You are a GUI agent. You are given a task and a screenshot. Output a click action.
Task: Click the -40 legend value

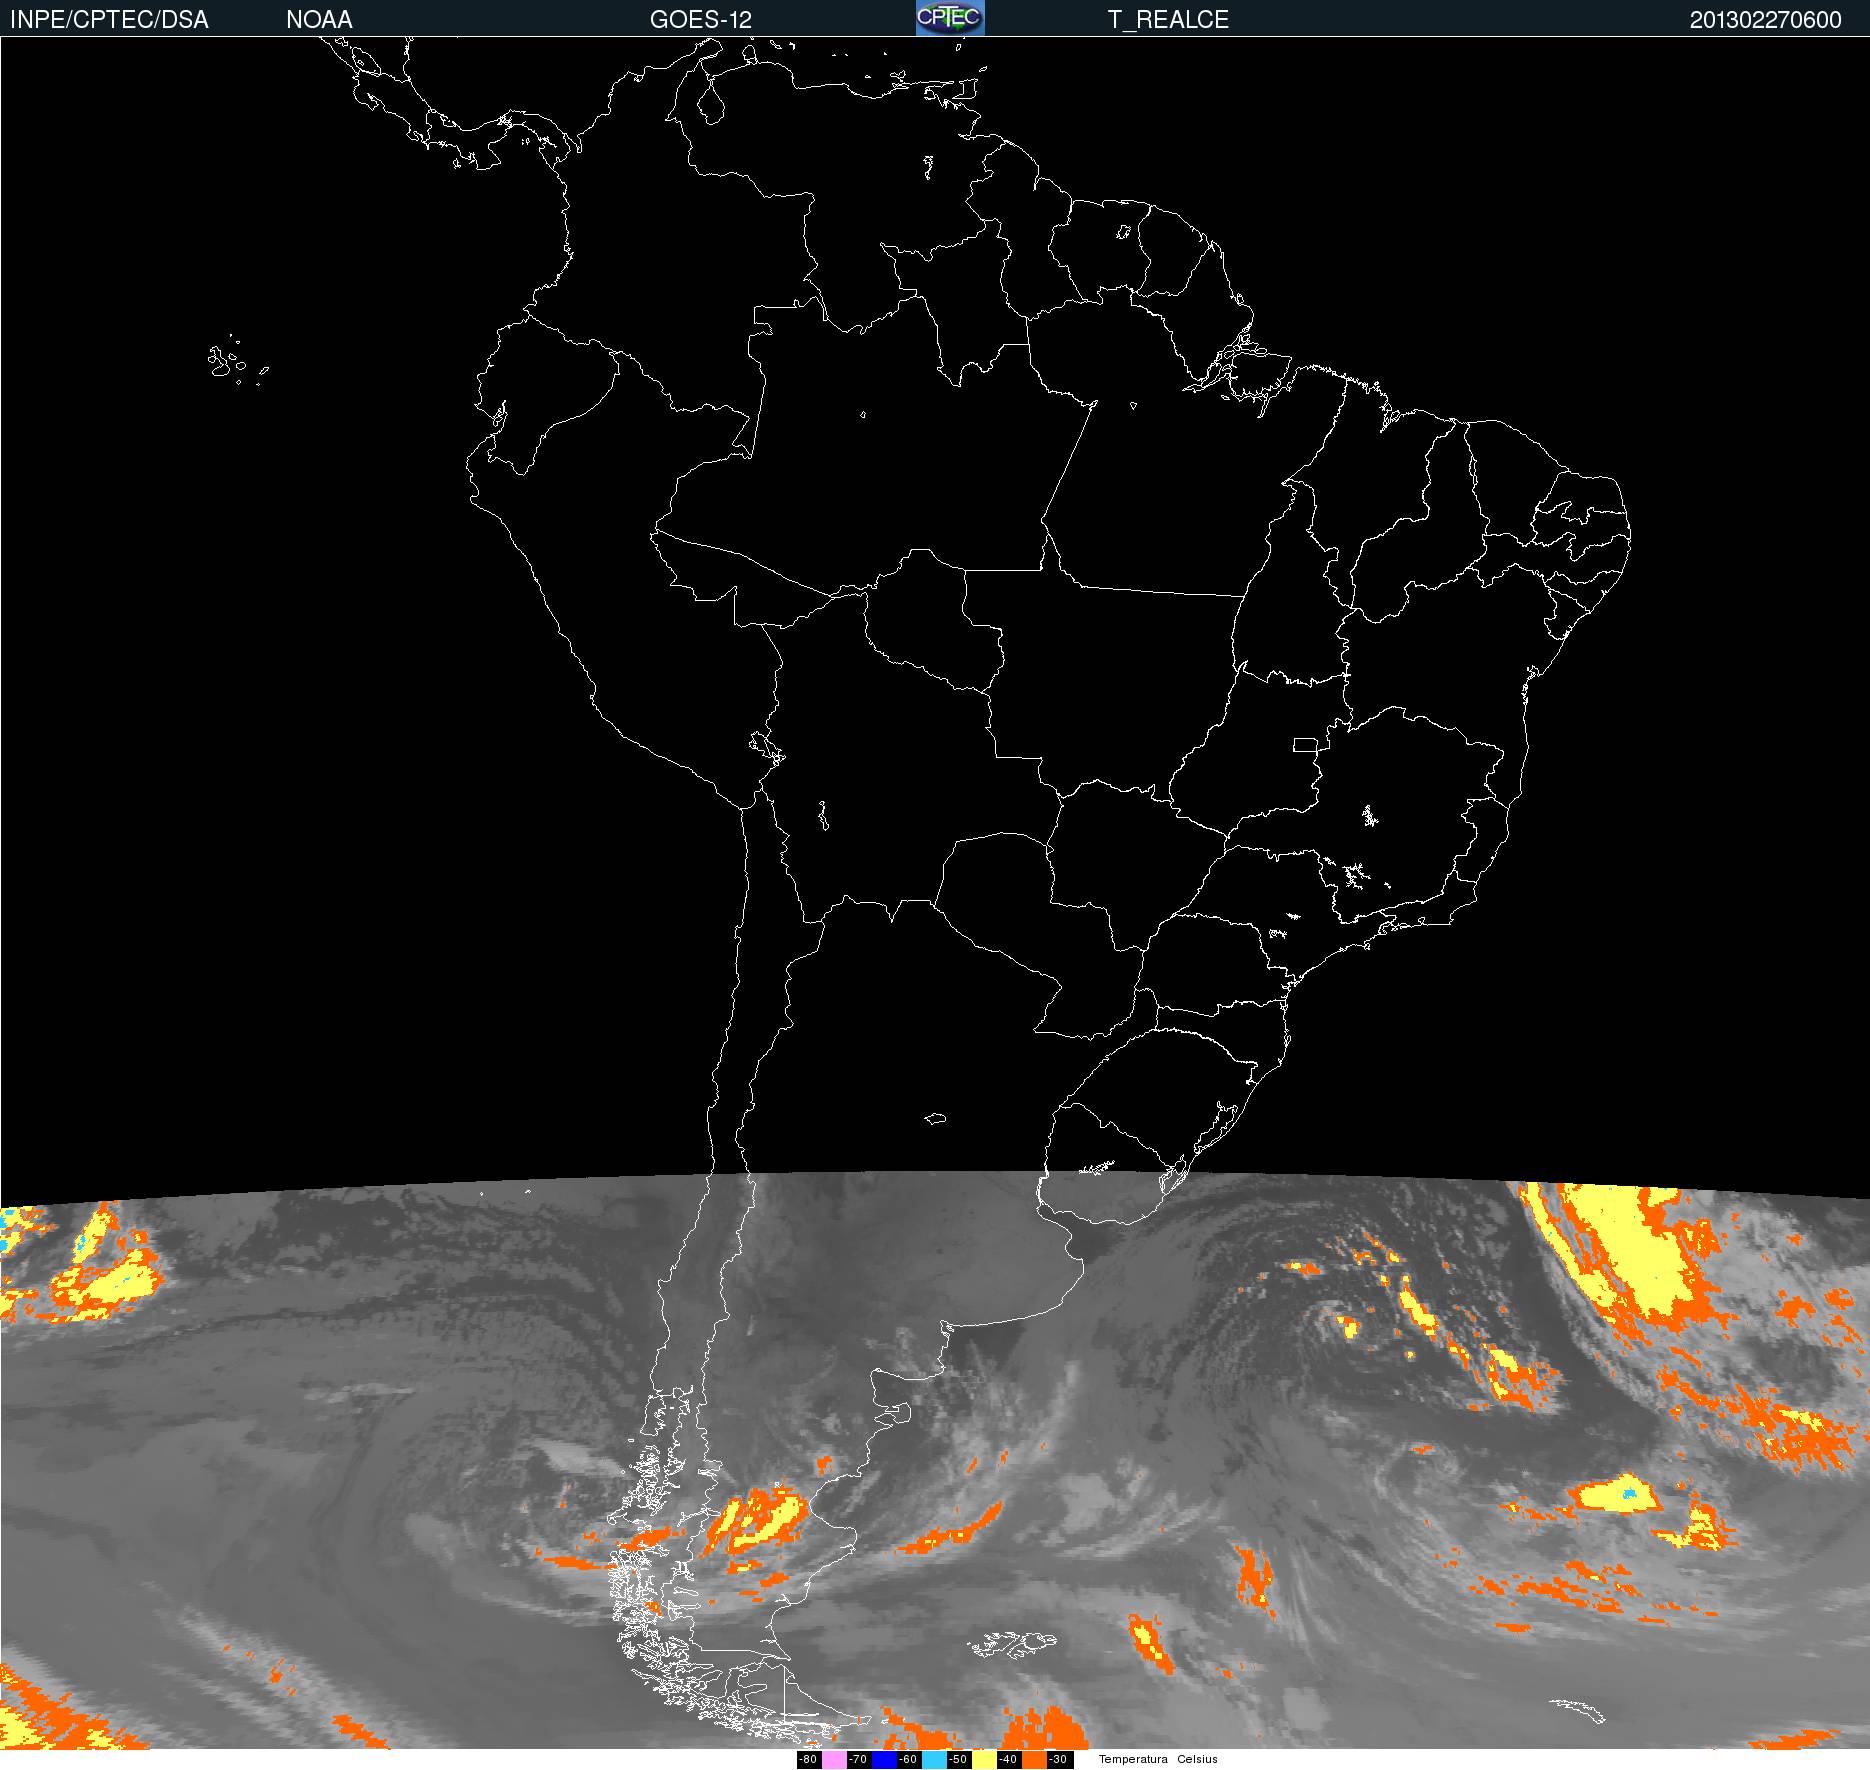pos(1008,1759)
